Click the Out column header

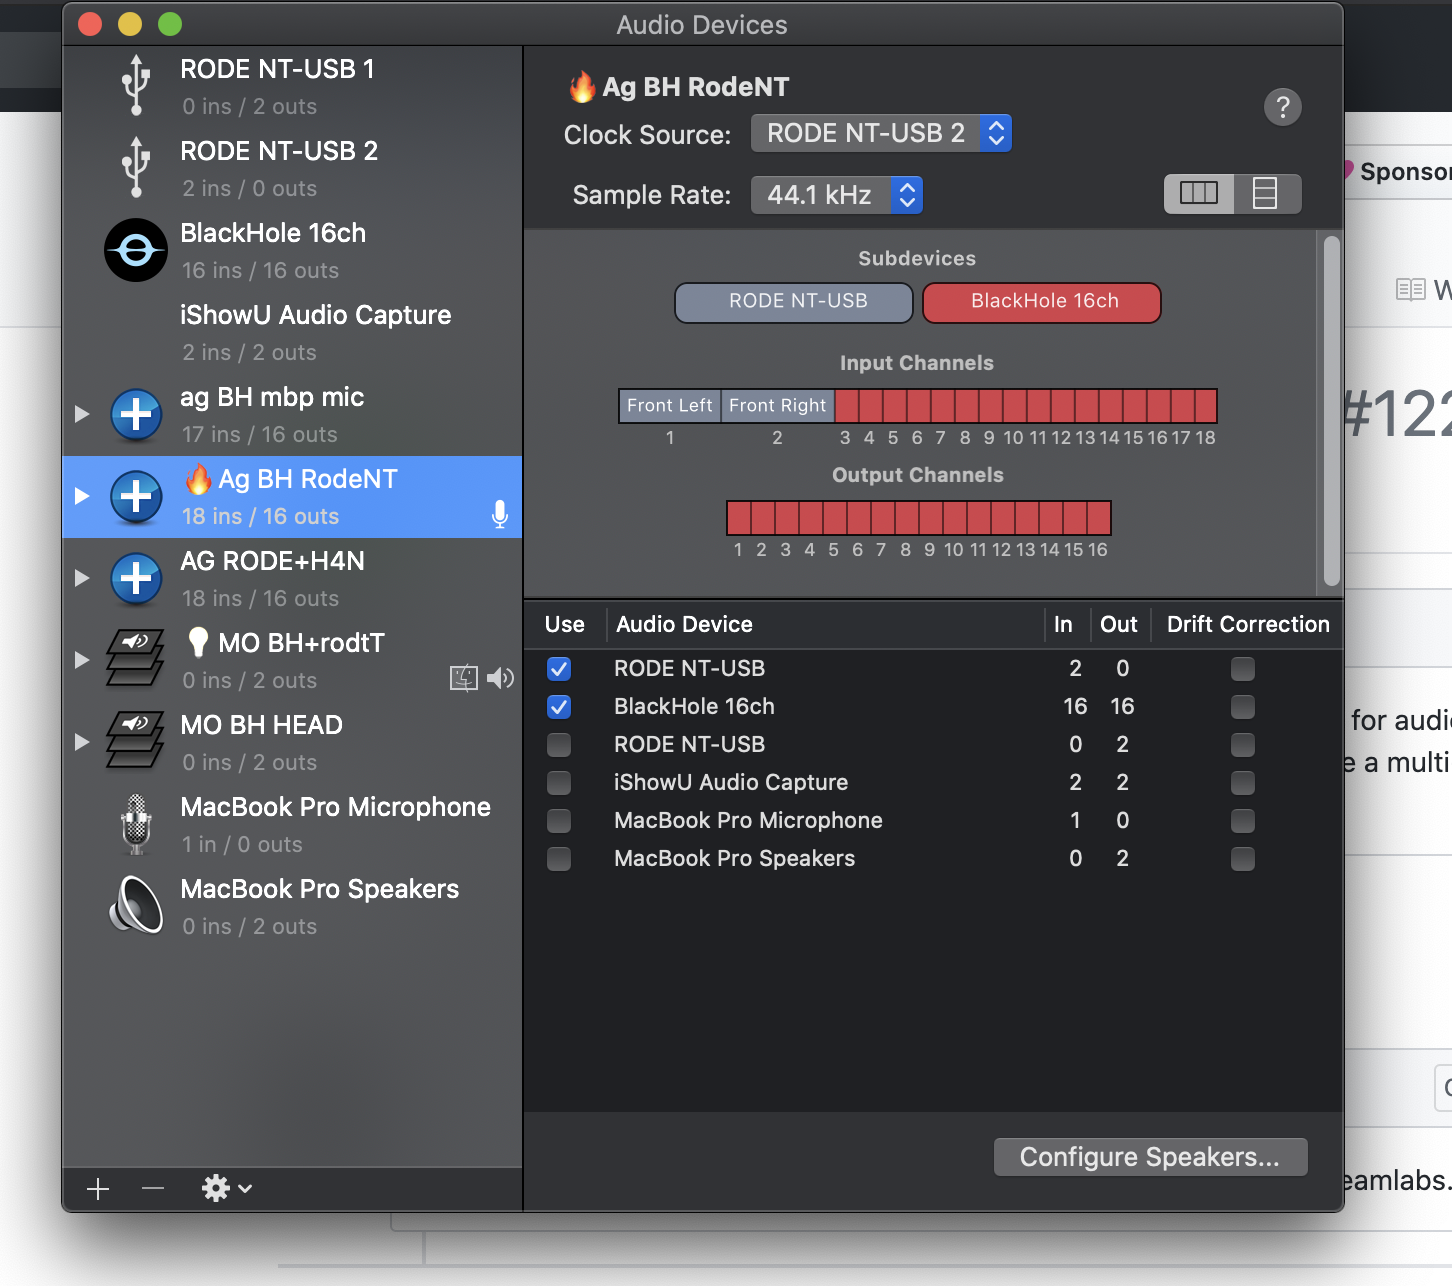pyautogui.click(x=1119, y=625)
